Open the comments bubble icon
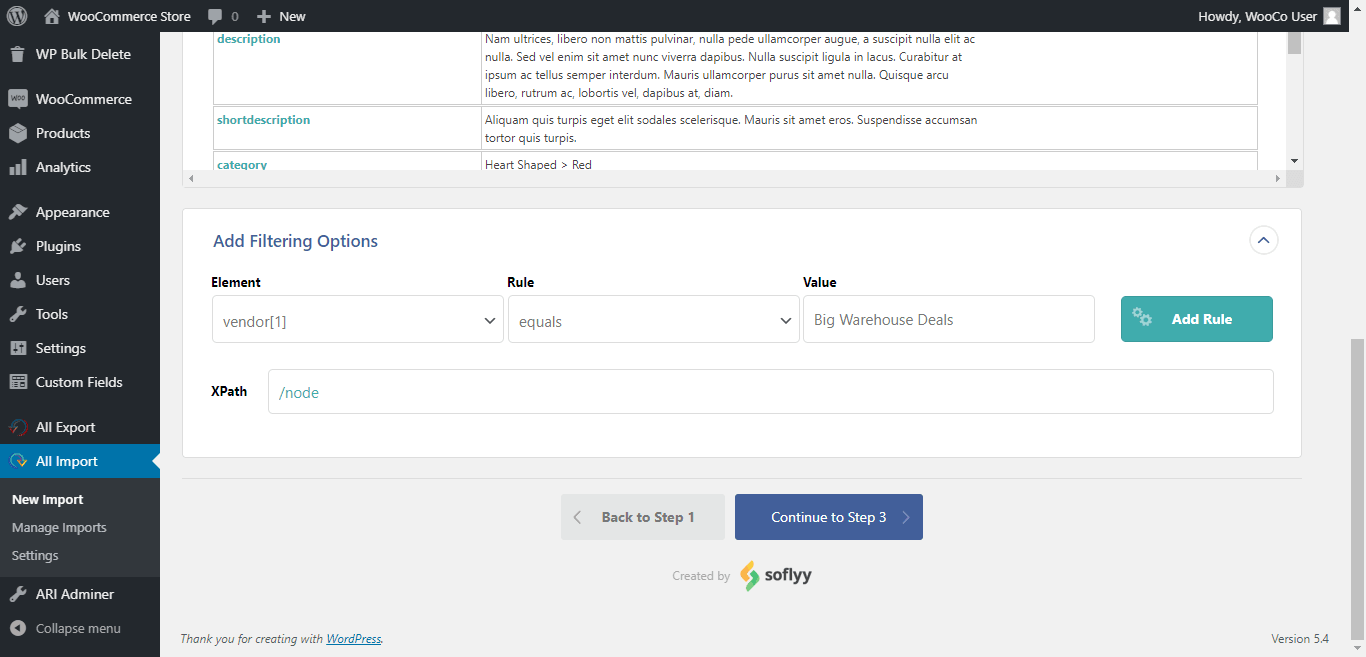Viewport: 1366px width, 657px height. click(215, 16)
